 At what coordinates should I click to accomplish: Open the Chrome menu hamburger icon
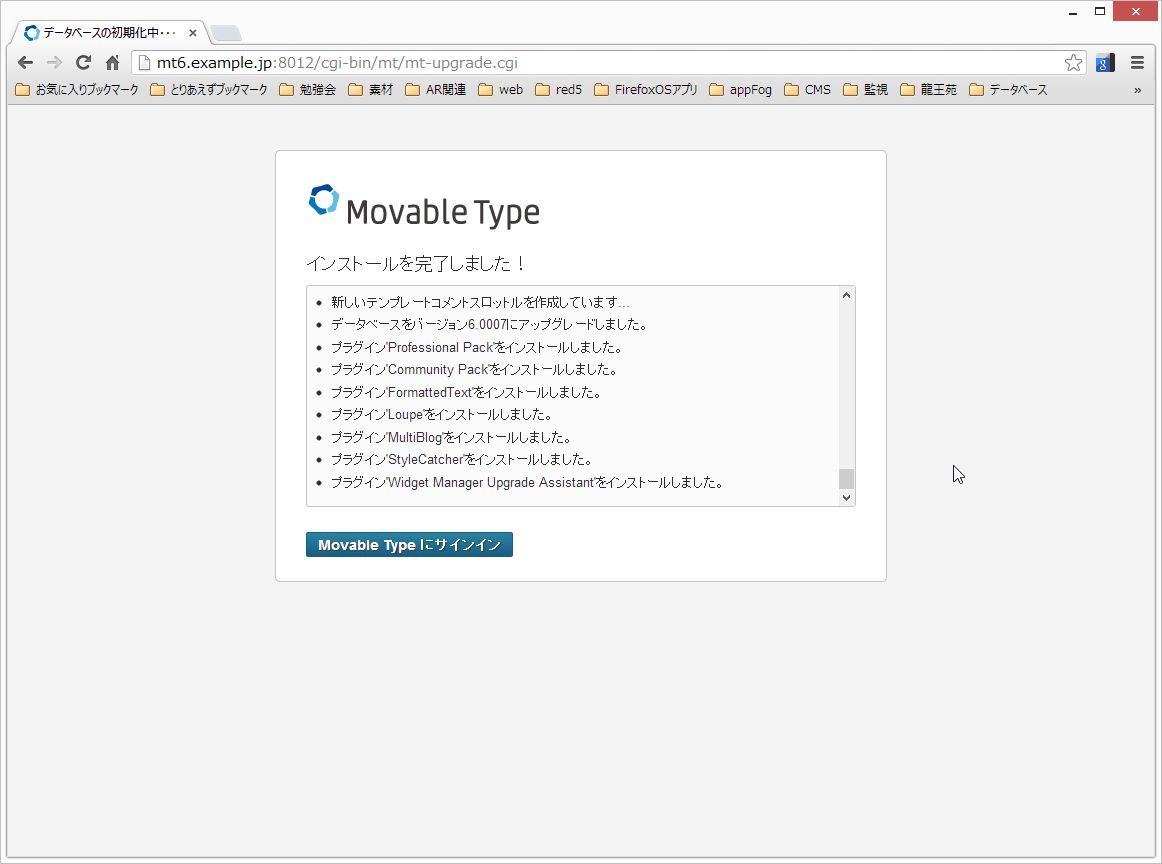coord(1138,63)
